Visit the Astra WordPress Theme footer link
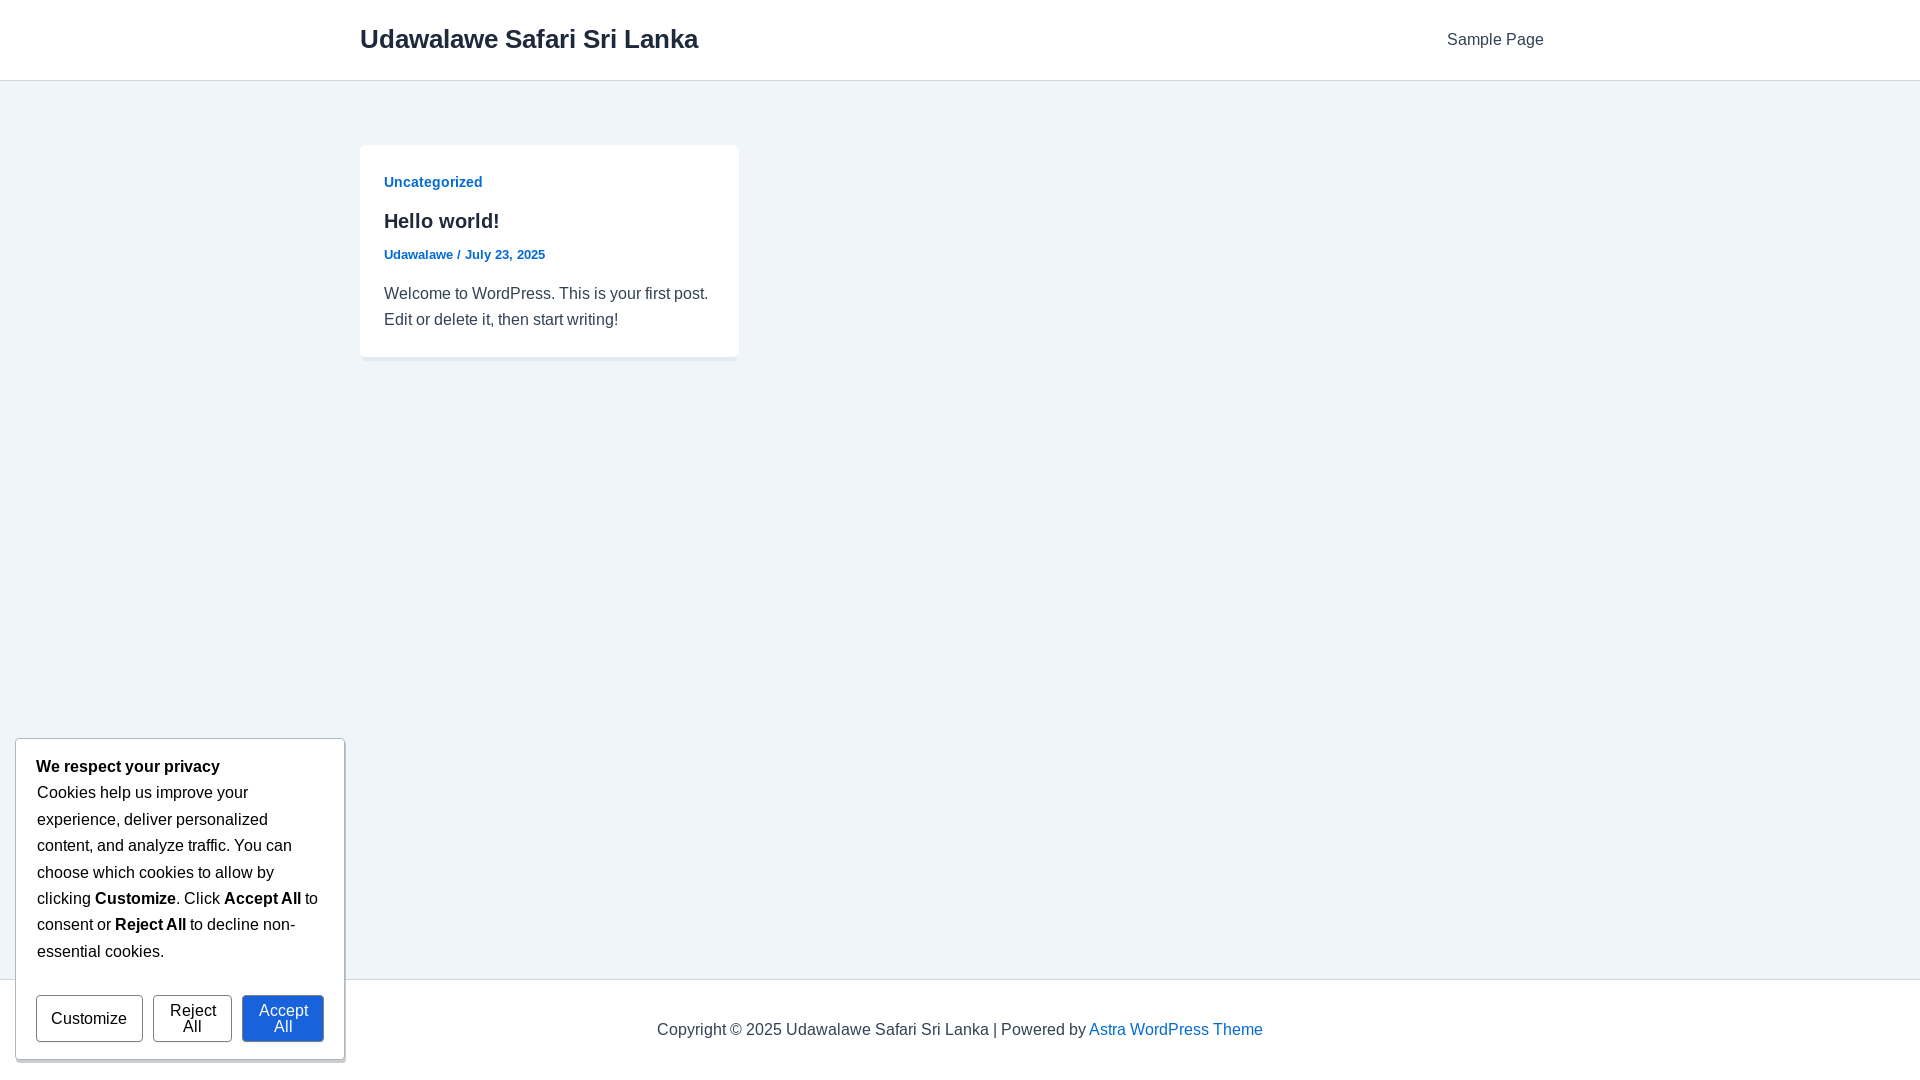The width and height of the screenshot is (1920, 1080). (x=1175, y=1029)
